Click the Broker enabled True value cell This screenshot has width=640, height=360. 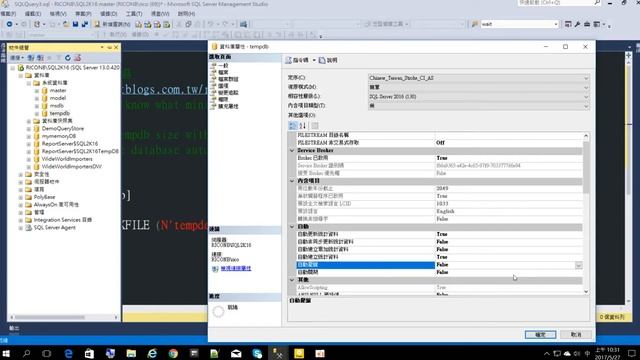509,158
